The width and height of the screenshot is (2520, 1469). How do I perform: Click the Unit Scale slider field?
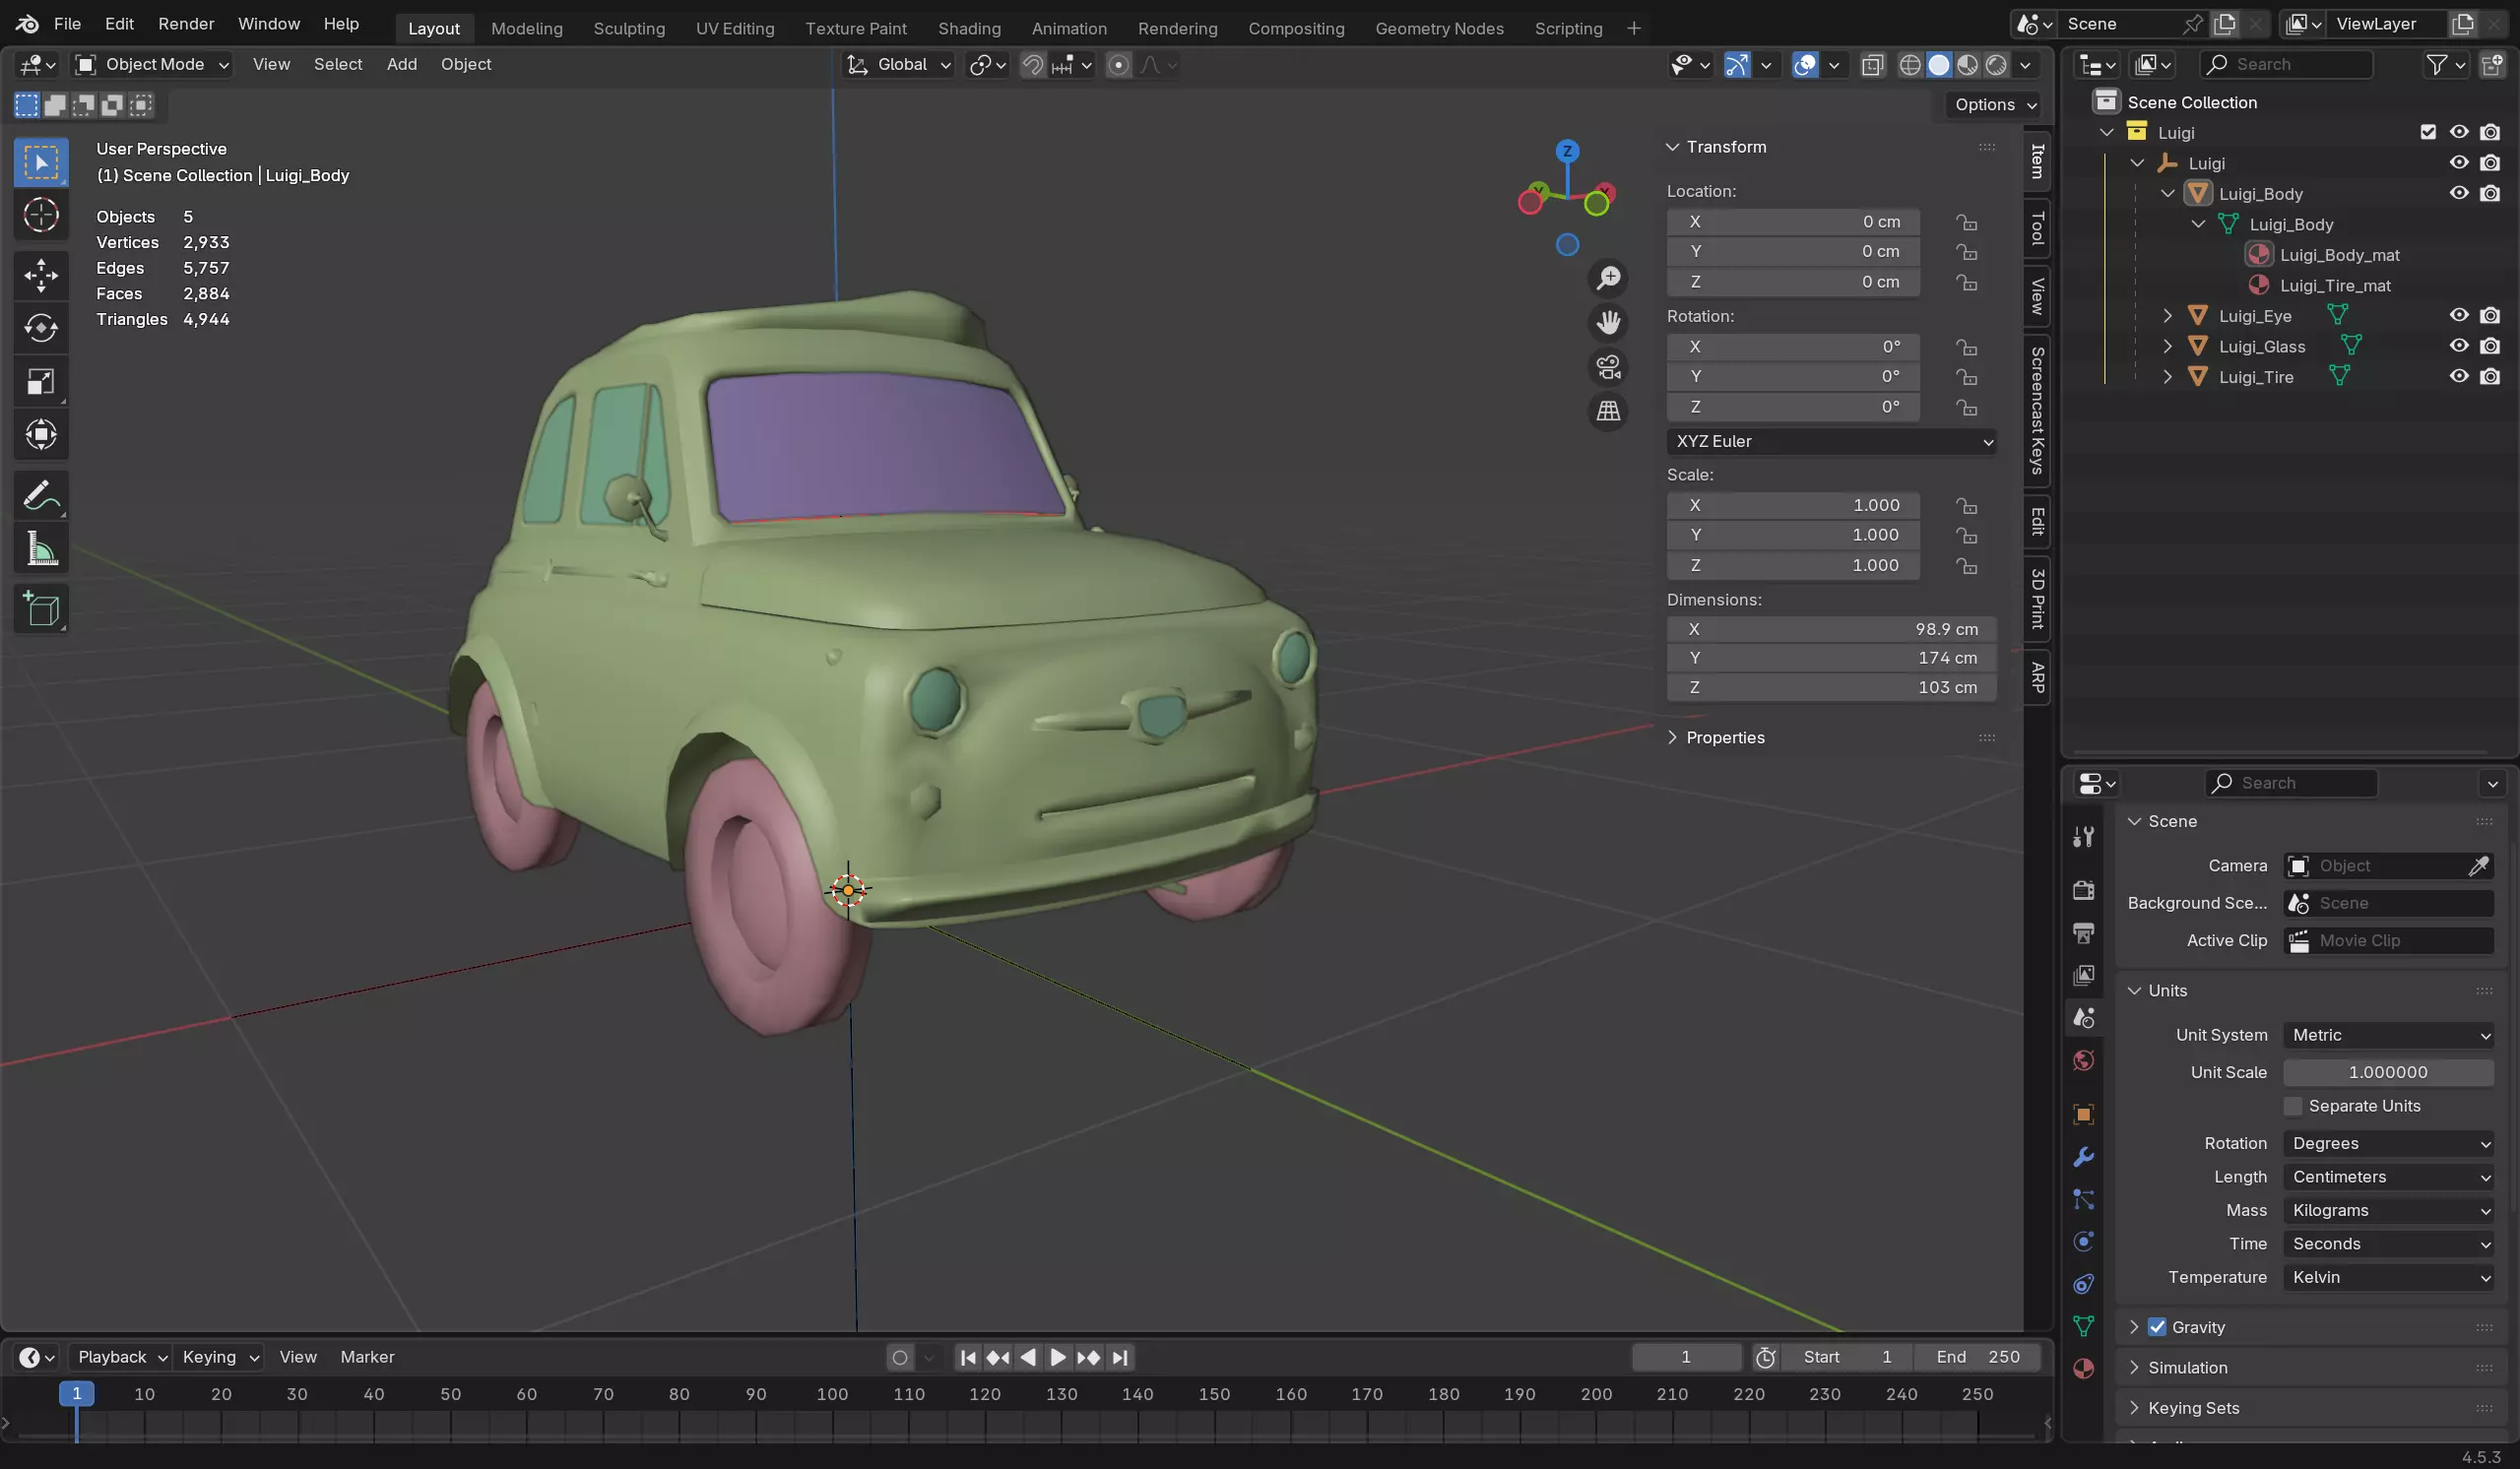click(x=2389, y=1072)
